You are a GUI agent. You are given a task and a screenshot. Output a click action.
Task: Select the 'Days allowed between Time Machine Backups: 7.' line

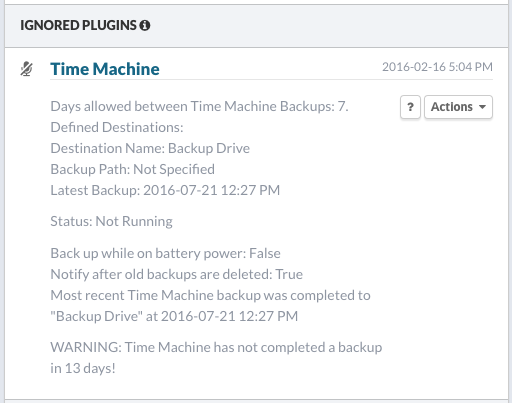(199, 106)
